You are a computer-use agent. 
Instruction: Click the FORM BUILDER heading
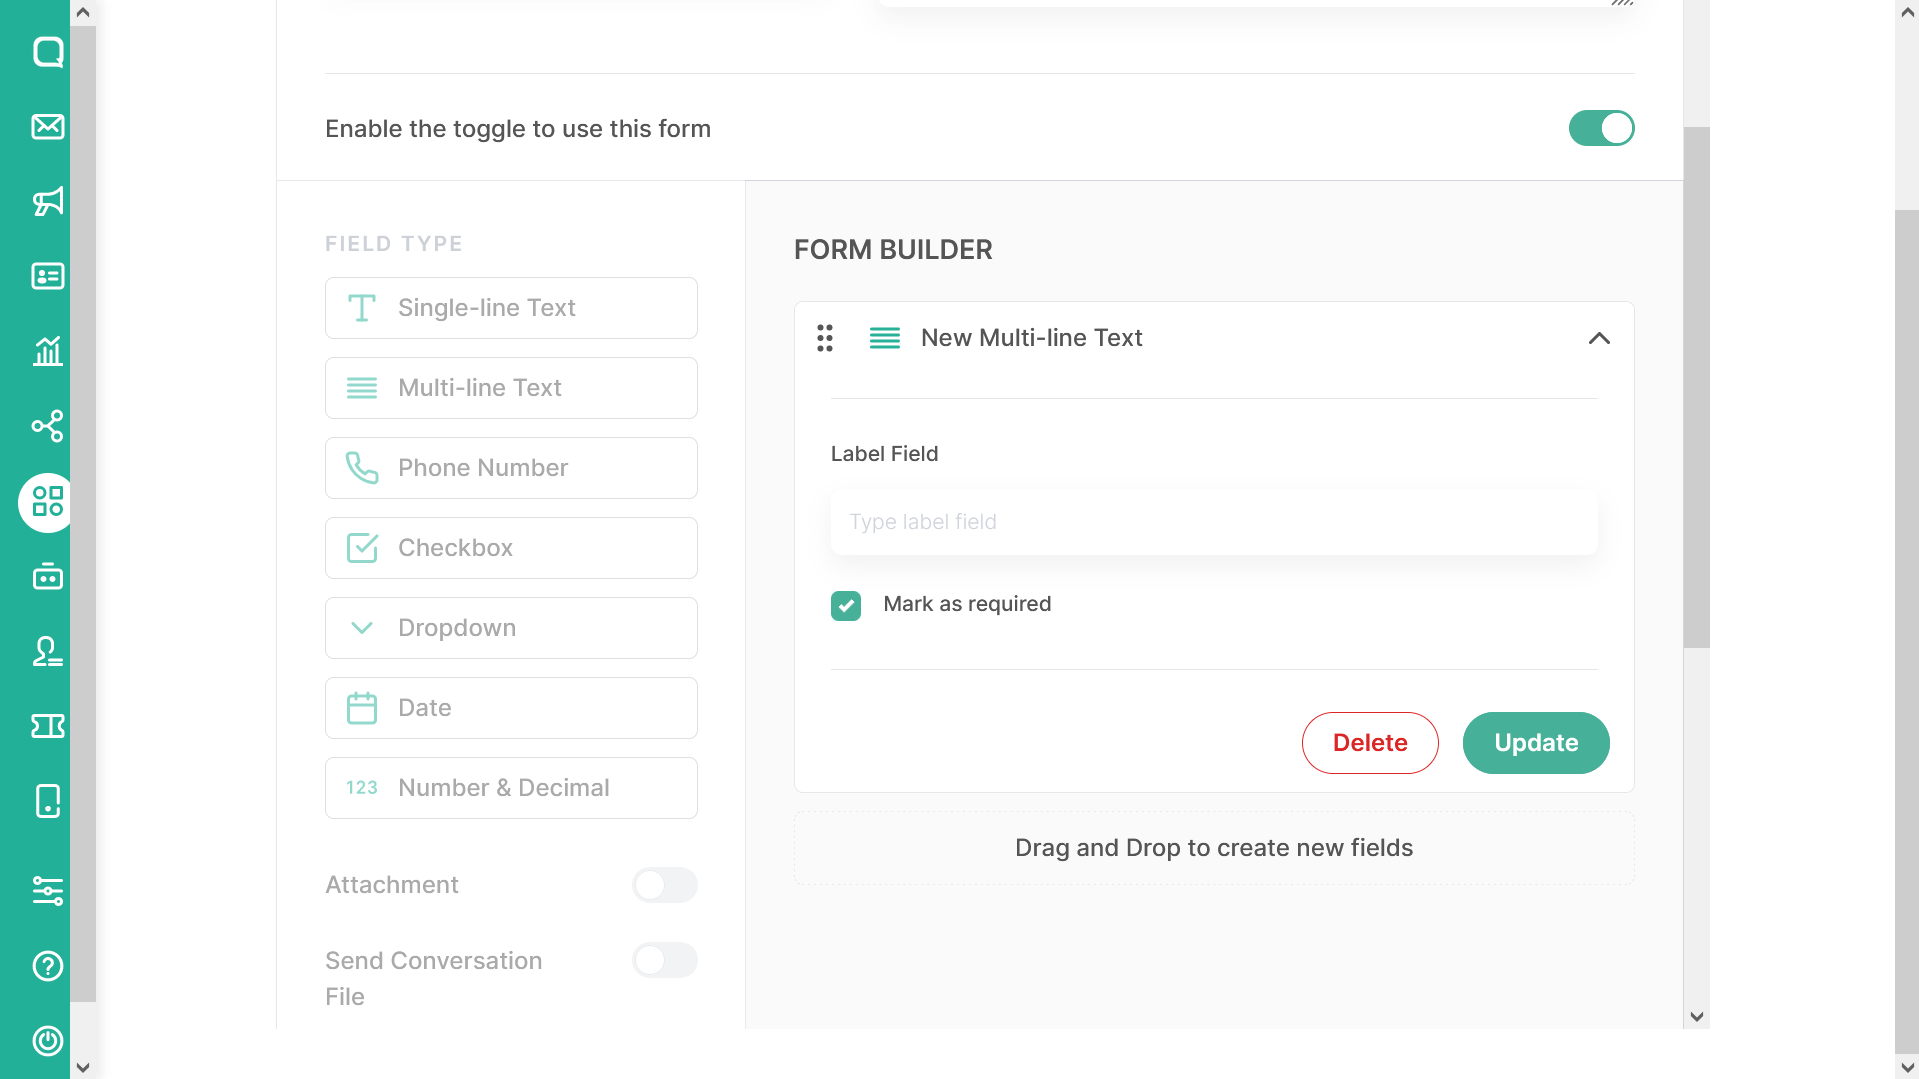pos(893,250)
